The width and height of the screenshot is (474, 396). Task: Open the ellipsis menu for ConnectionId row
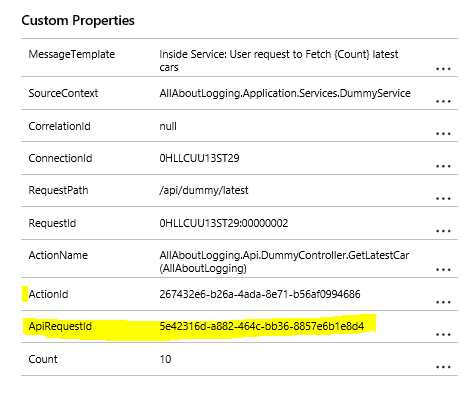click(443, 166)
